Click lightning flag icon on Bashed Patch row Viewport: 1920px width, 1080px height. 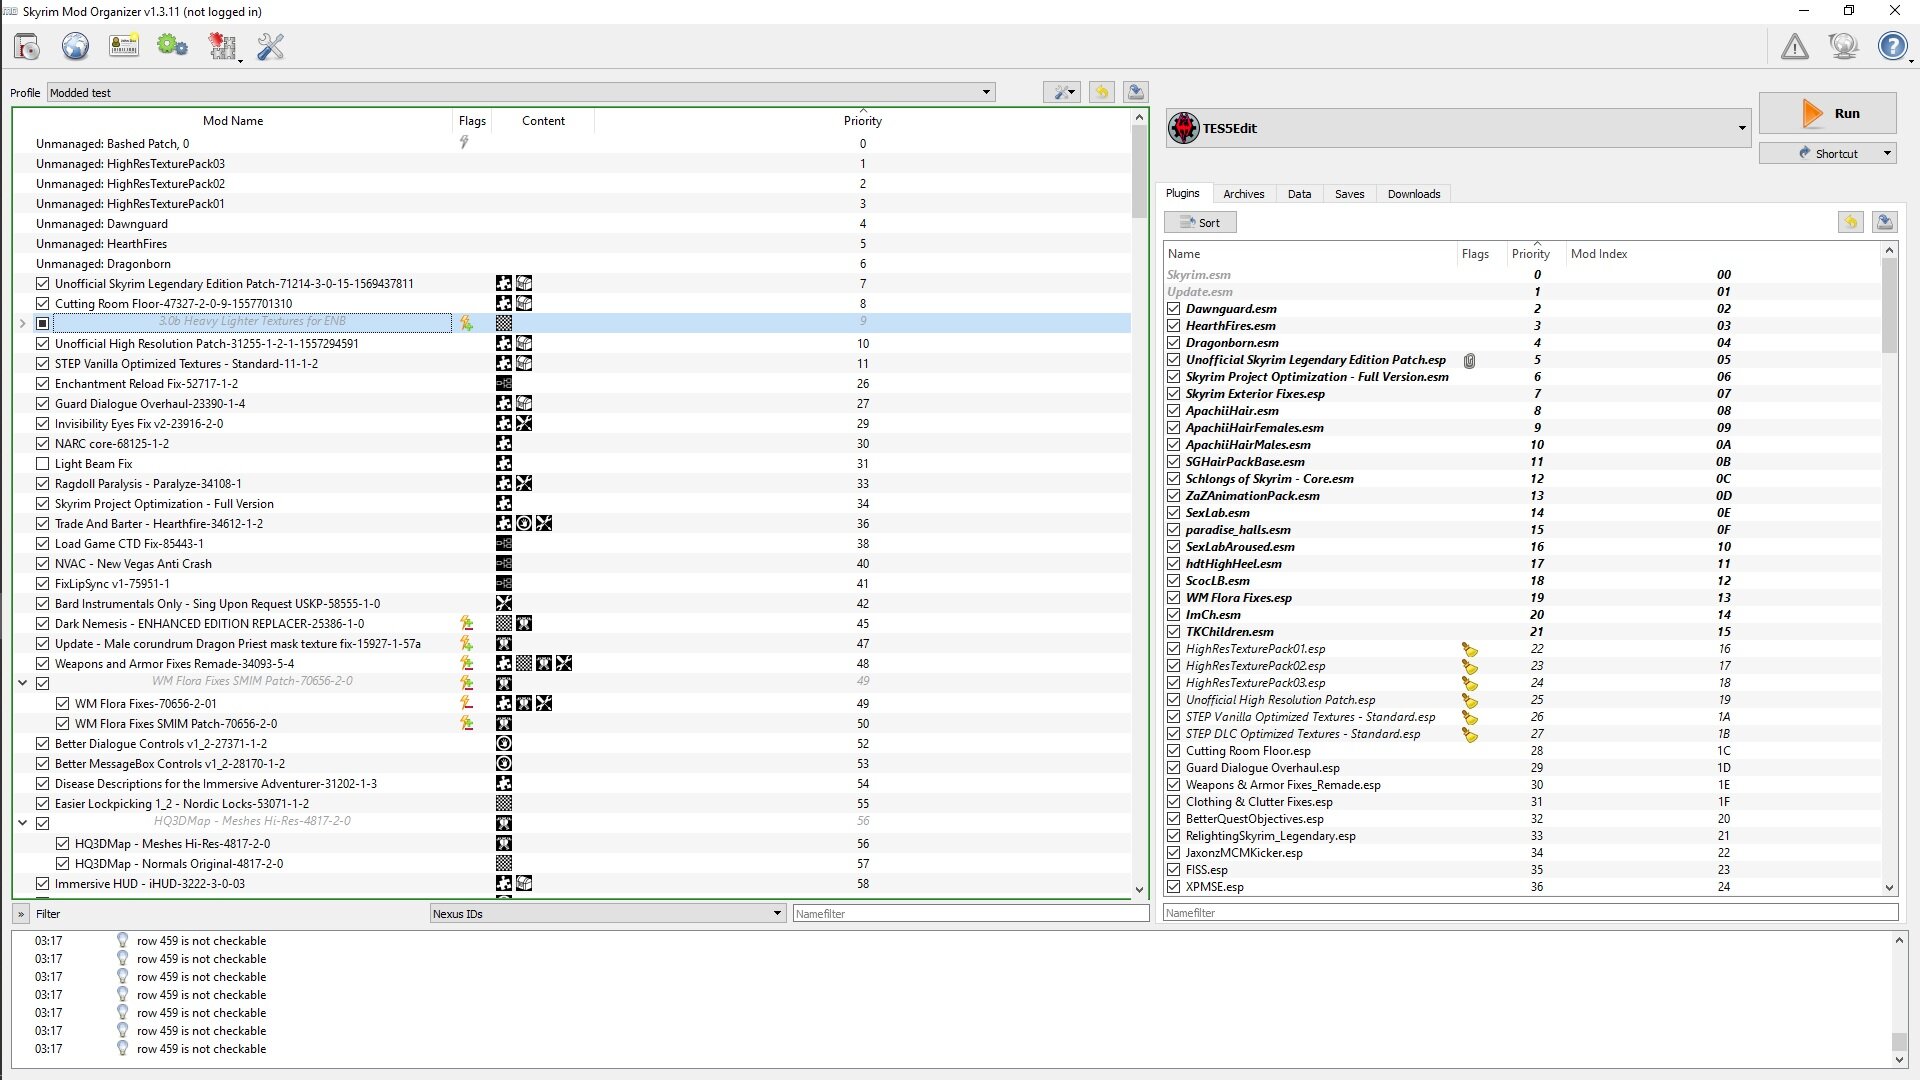[x=464, y=143]
